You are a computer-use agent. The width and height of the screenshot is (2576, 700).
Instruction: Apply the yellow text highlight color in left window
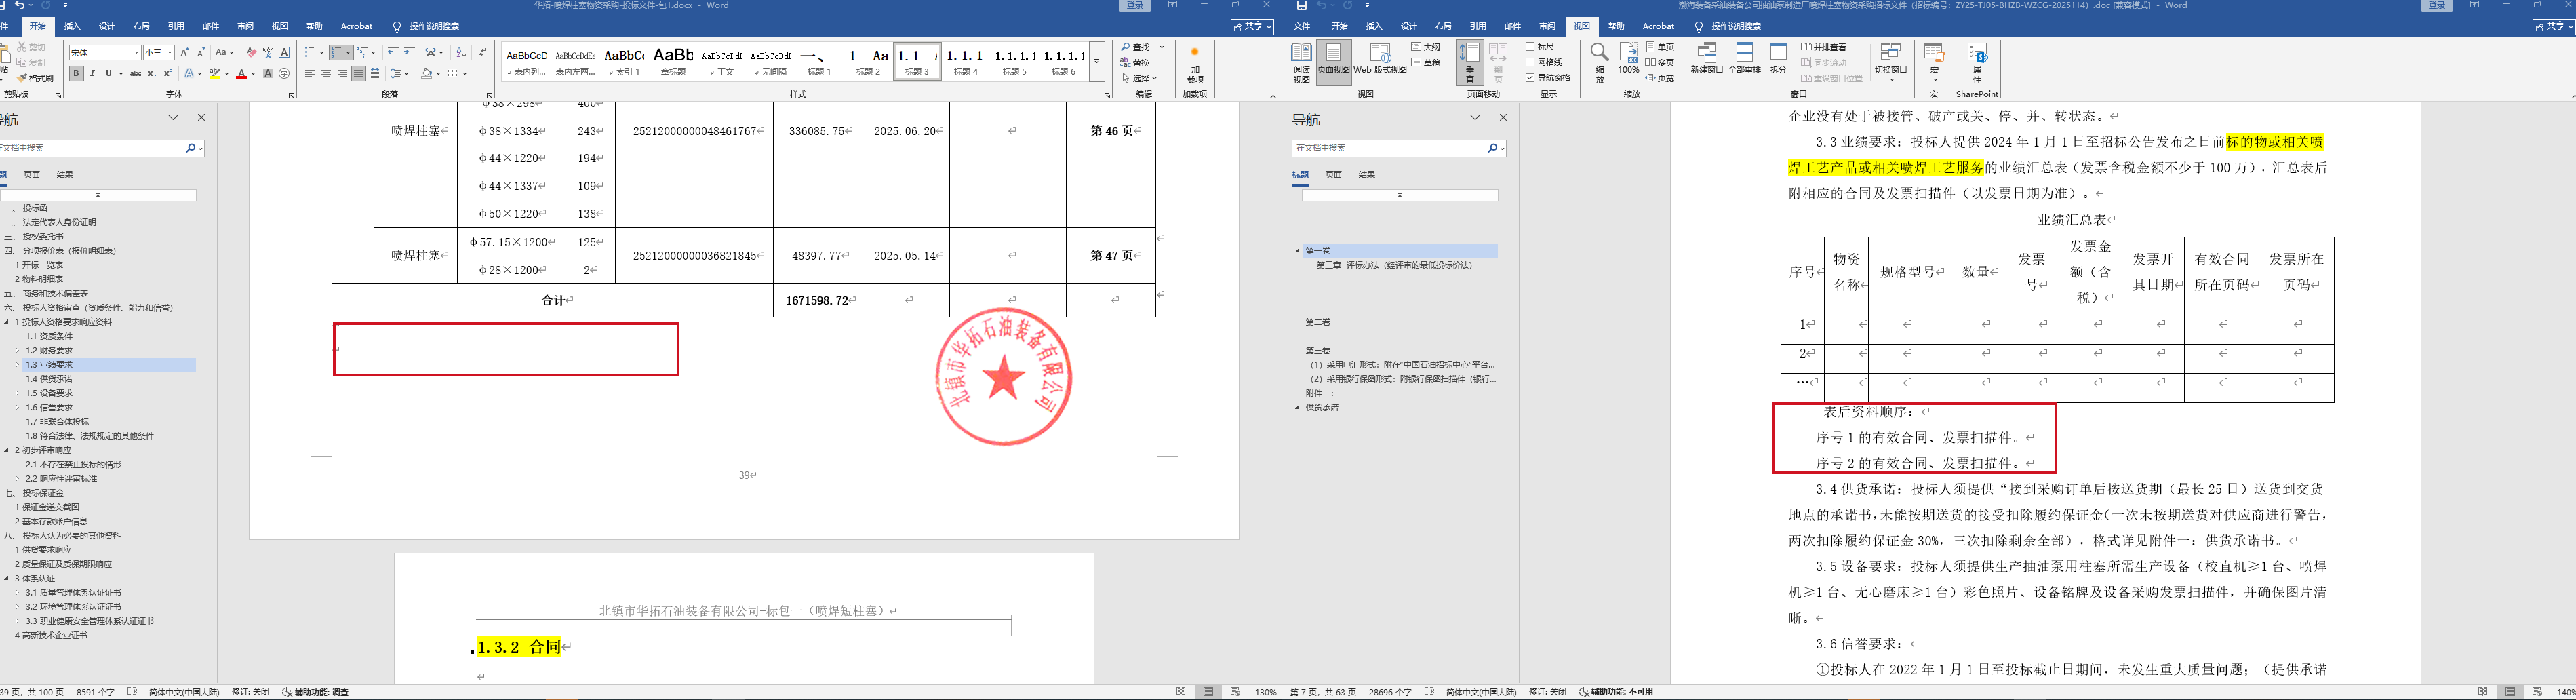coord(215,73)
